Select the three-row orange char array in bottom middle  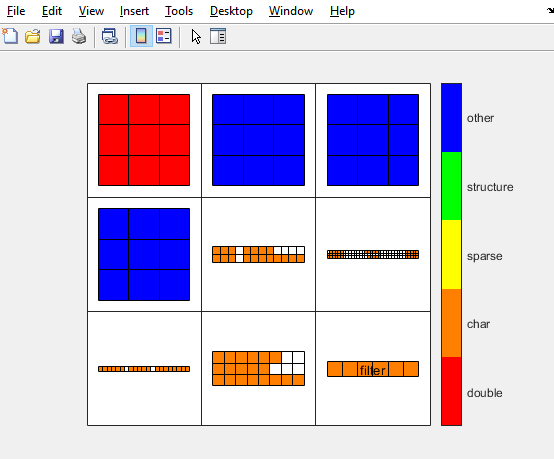258,369
